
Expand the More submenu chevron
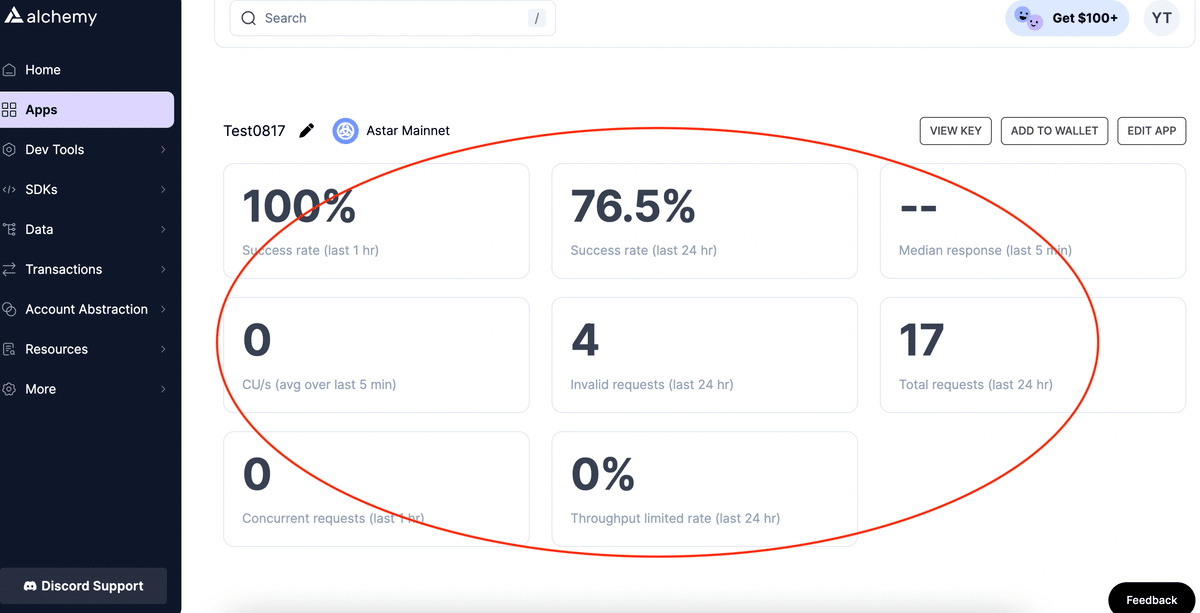(163, 389)
